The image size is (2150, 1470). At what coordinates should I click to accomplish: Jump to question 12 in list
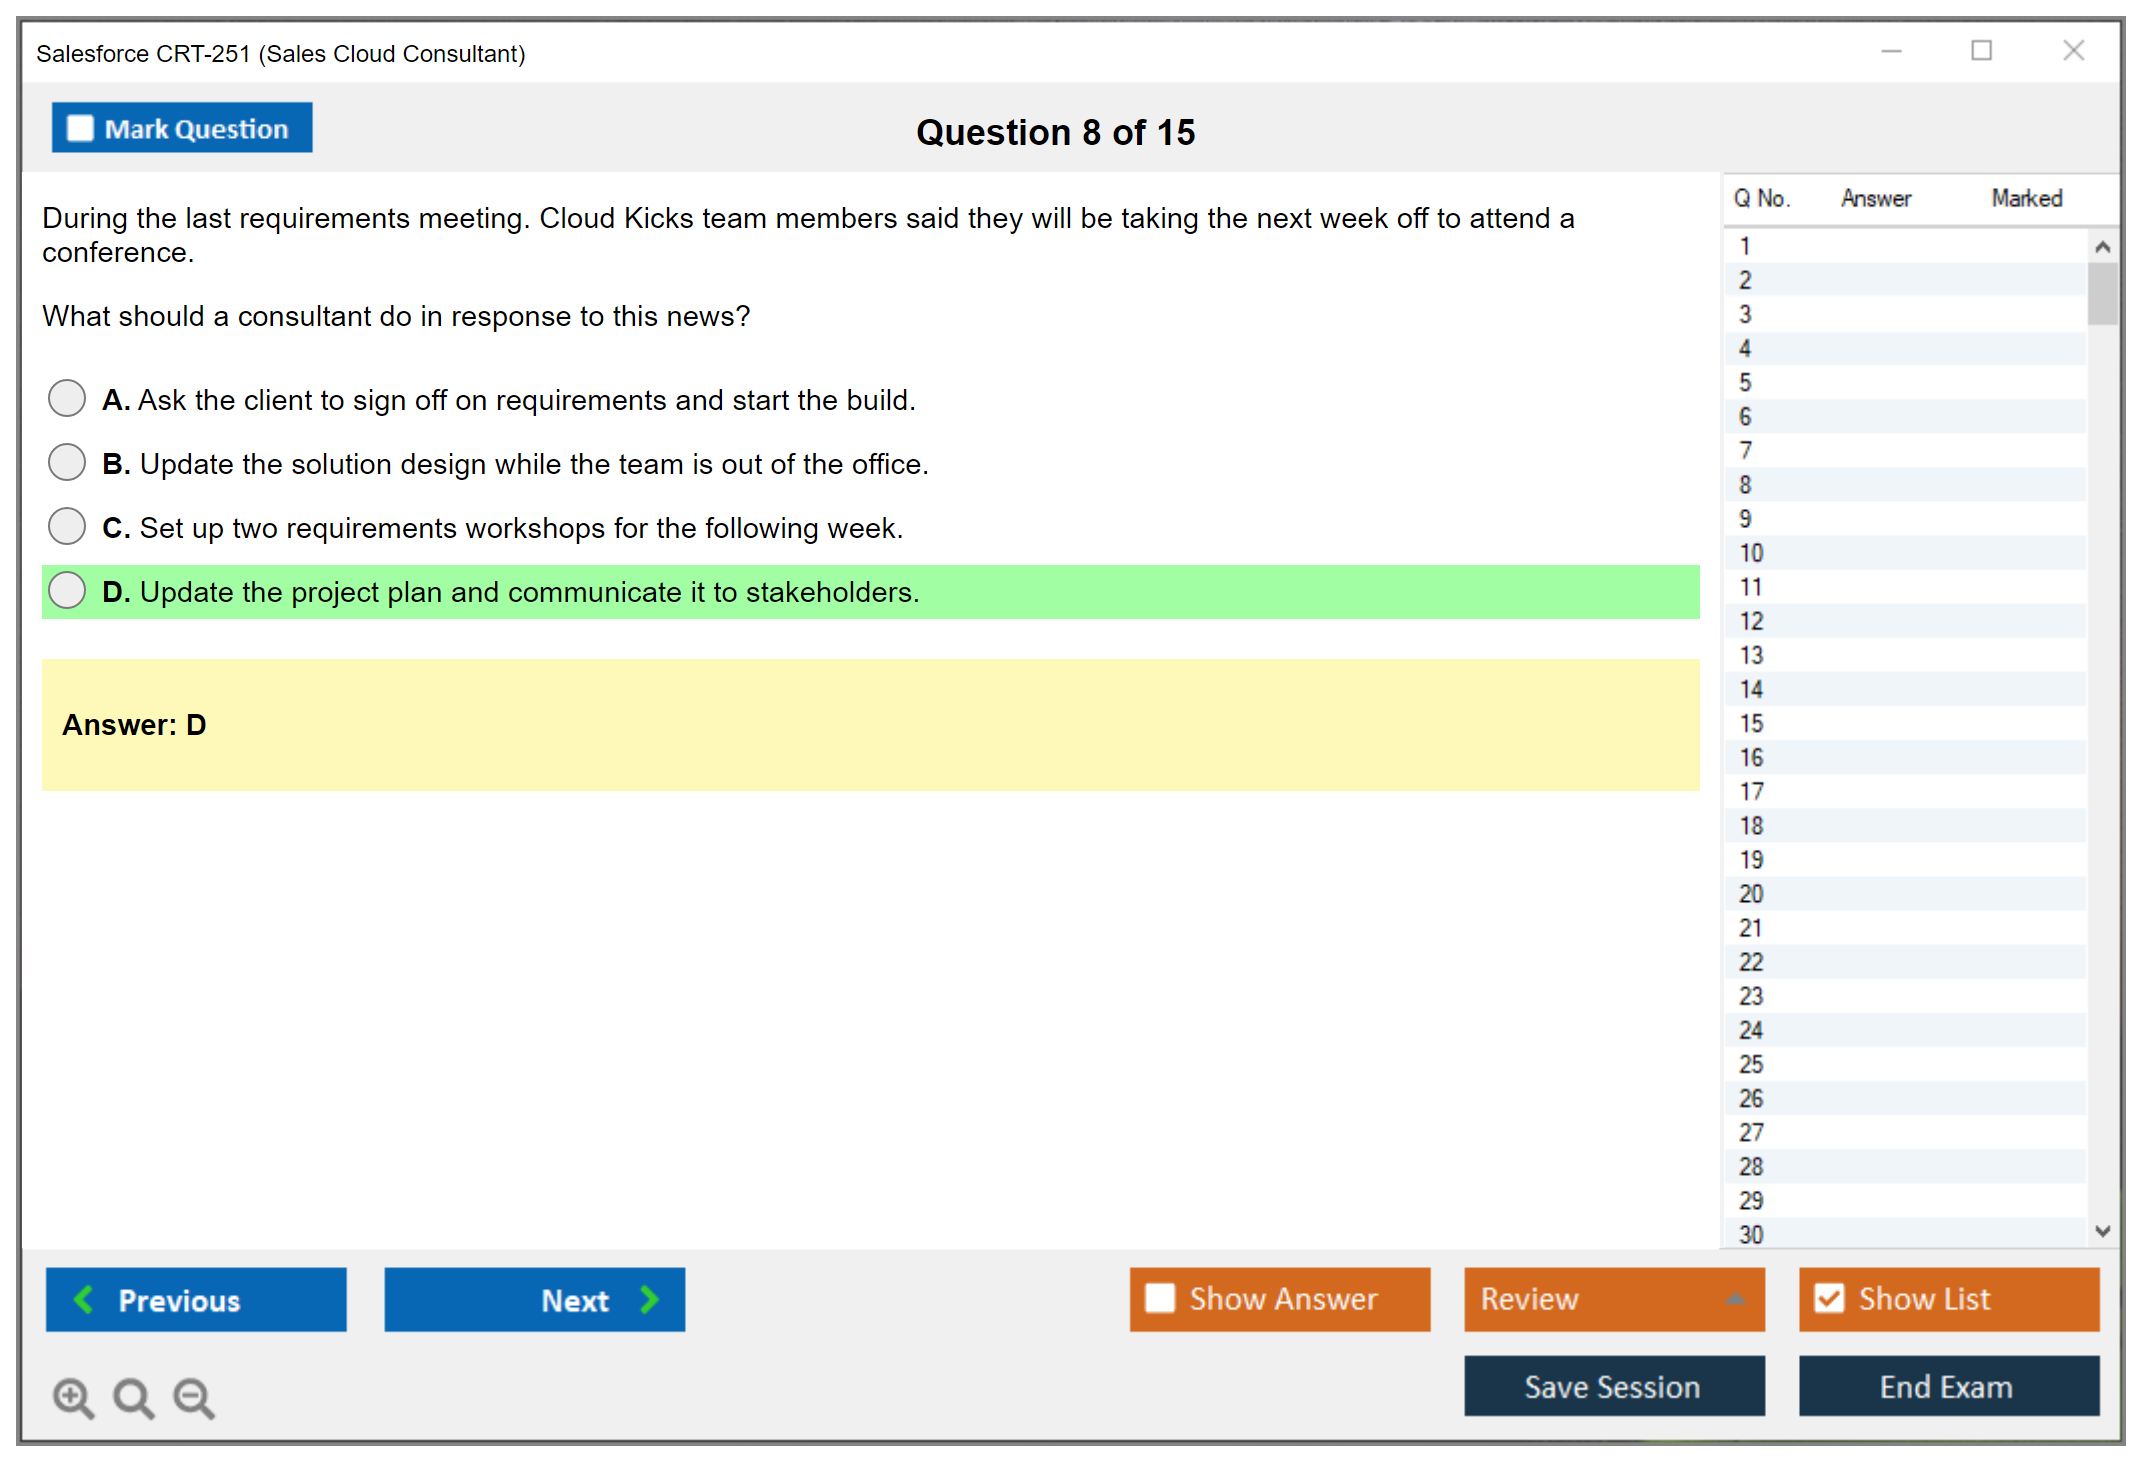(1751, 621)
